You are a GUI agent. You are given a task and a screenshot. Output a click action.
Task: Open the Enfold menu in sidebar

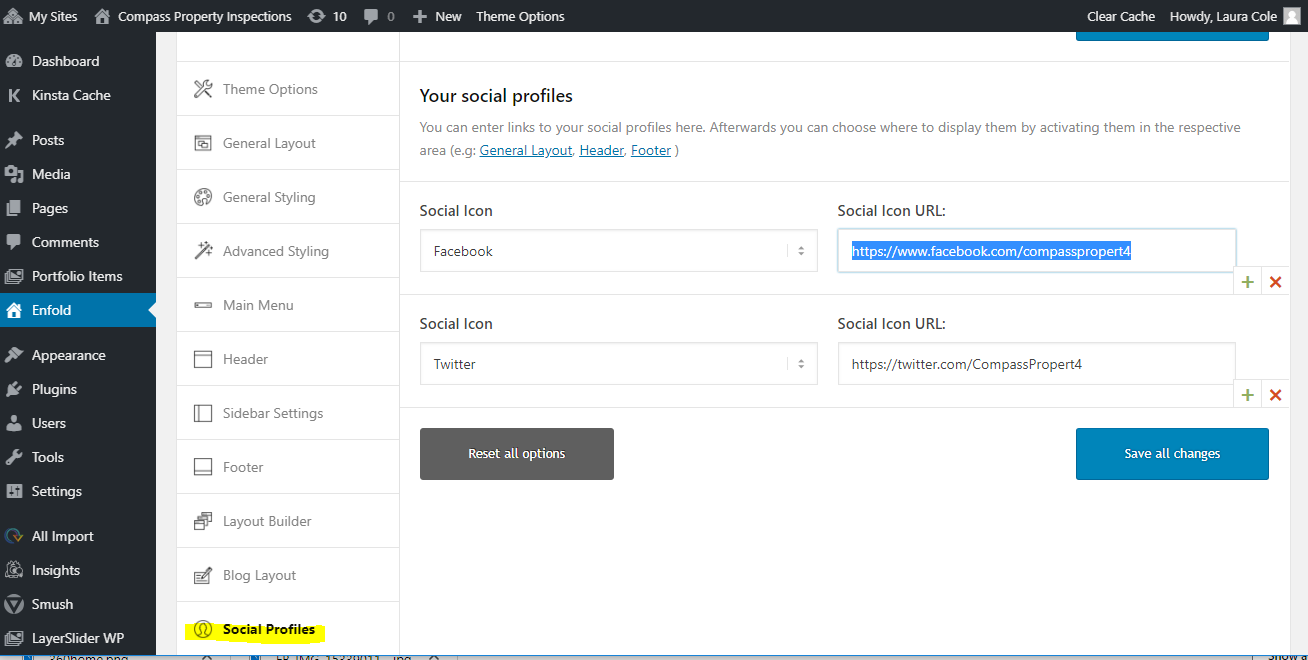(78, 310)
